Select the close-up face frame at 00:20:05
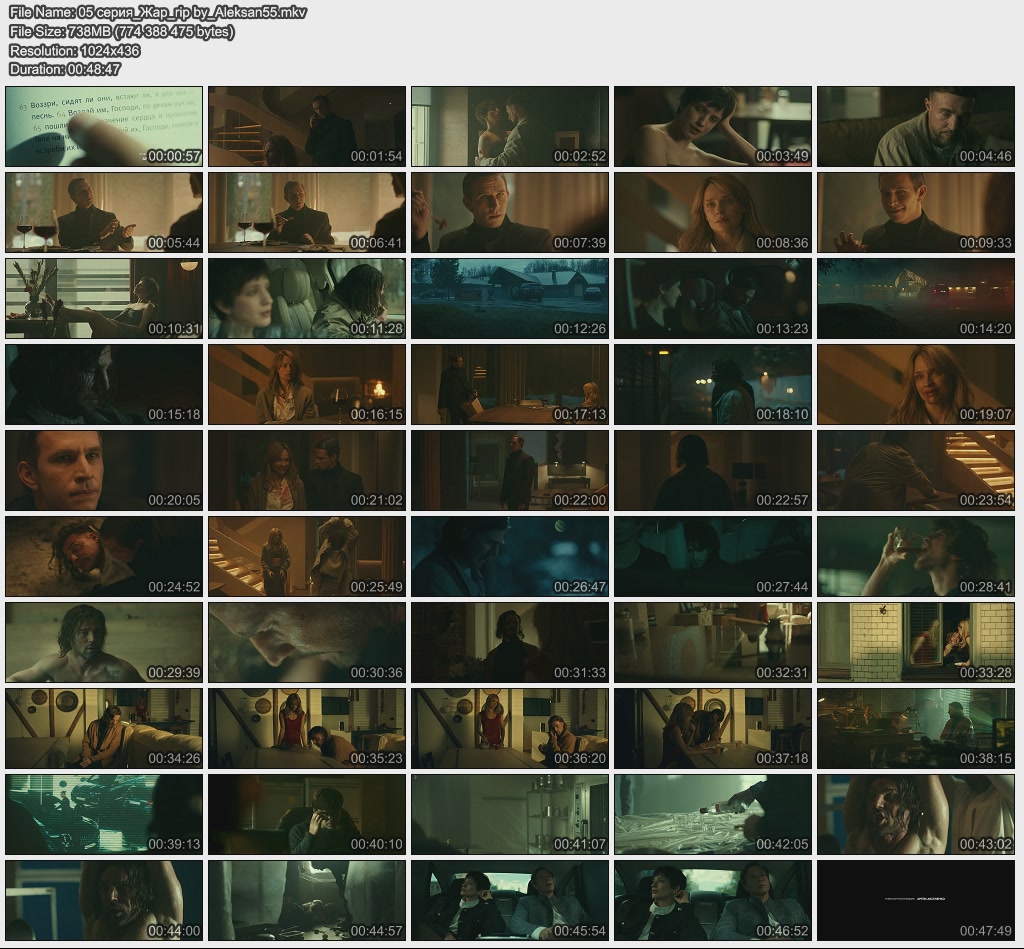The height and width of the screenshot is (949, 1024). tap(104, 470)
